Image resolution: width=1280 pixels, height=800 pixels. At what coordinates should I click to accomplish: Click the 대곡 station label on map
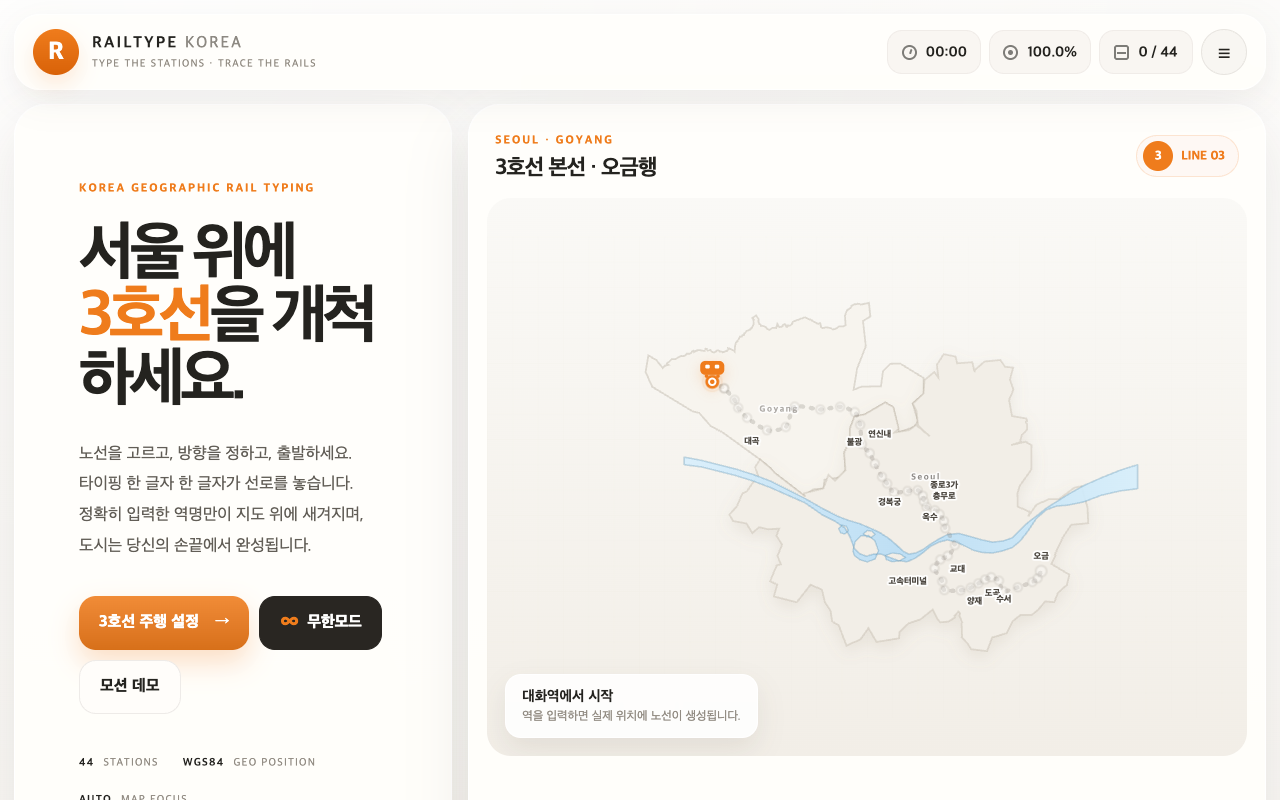coord(751,441)
